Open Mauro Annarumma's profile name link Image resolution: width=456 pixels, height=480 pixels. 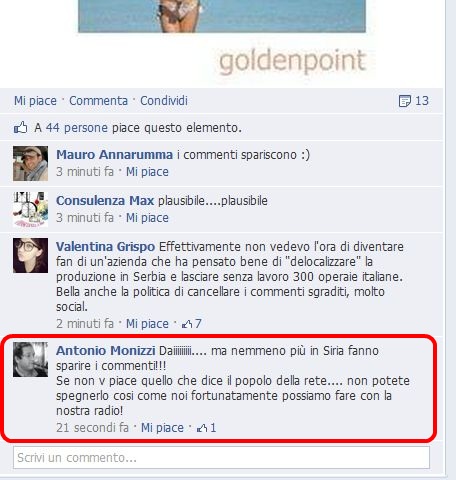coord(114,155)
